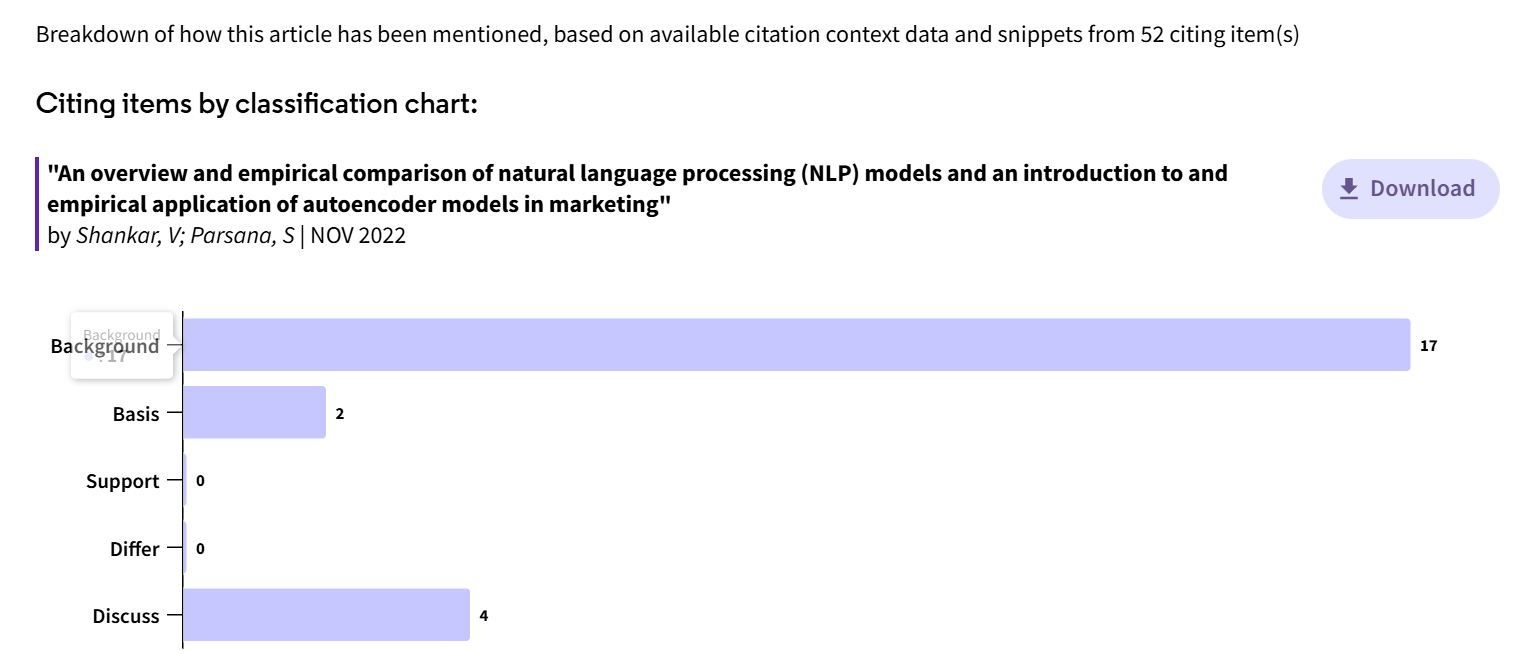Select the Basis bar in the chart
This screenshot has width=1516, height=654.
[254, 413]
